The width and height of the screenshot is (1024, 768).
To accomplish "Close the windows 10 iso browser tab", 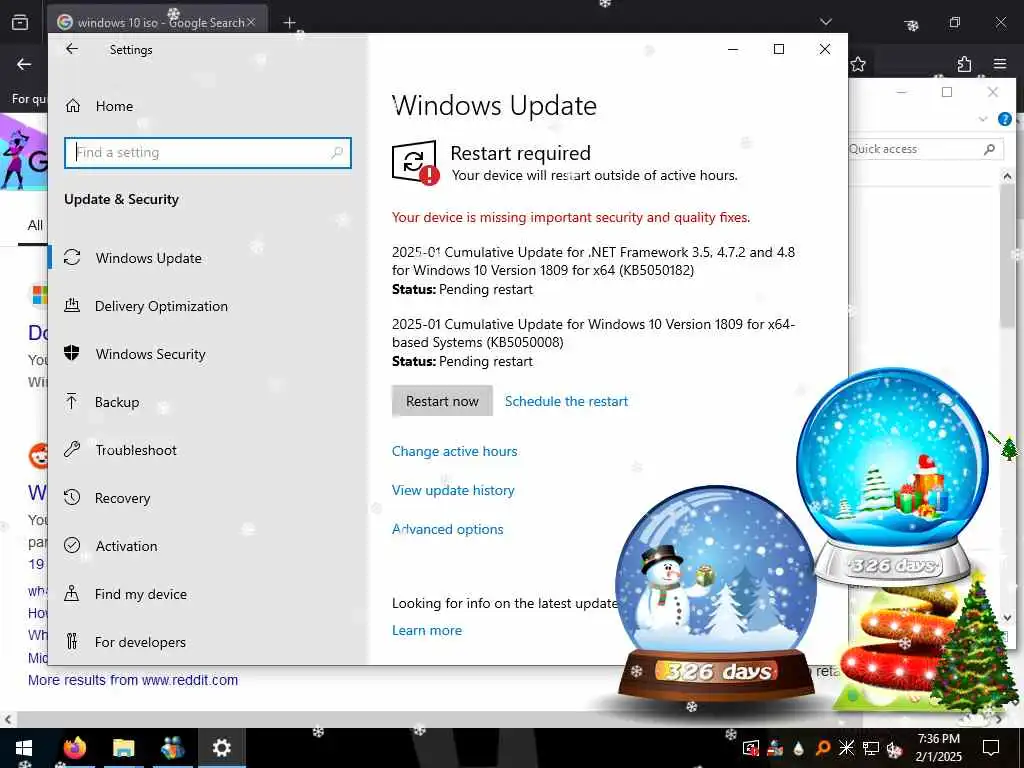I will click(251, 22).
